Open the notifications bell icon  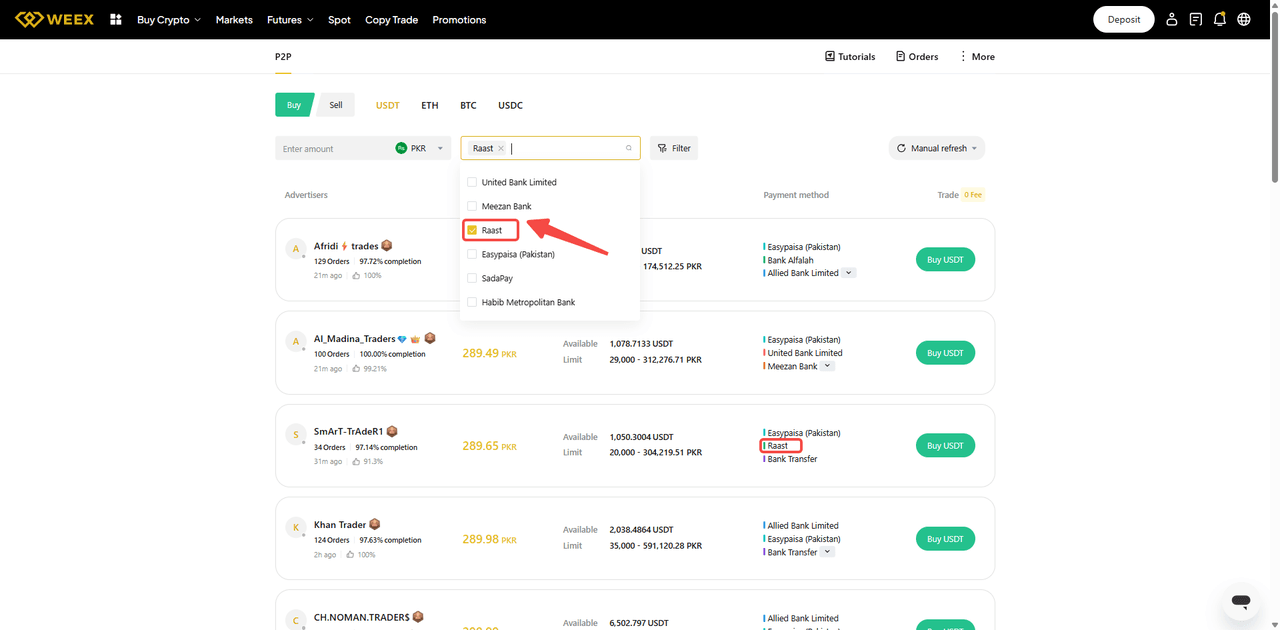[1220, 19]
